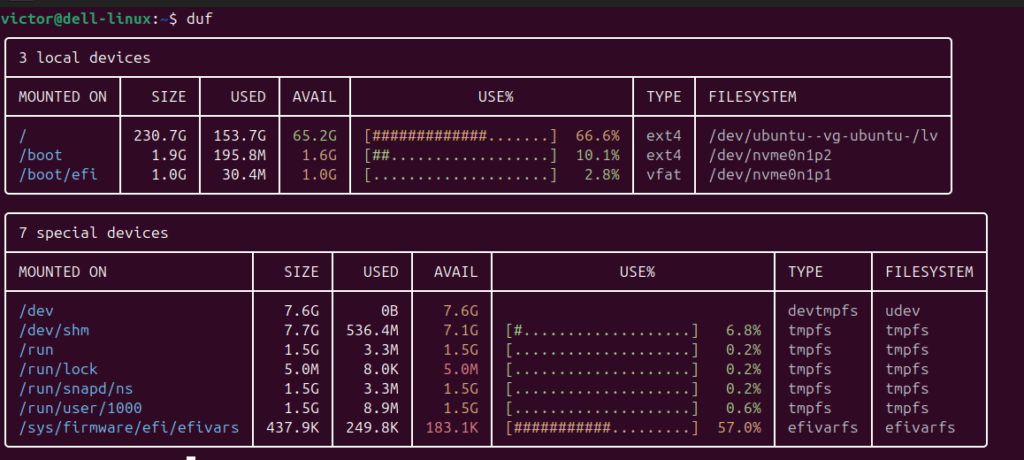The width and height of the screenshot is (1024, 460).
Task: Select the /sys/firmware/efi/efivars mount path
Action: pyautogui.click(x=130, y=427)
